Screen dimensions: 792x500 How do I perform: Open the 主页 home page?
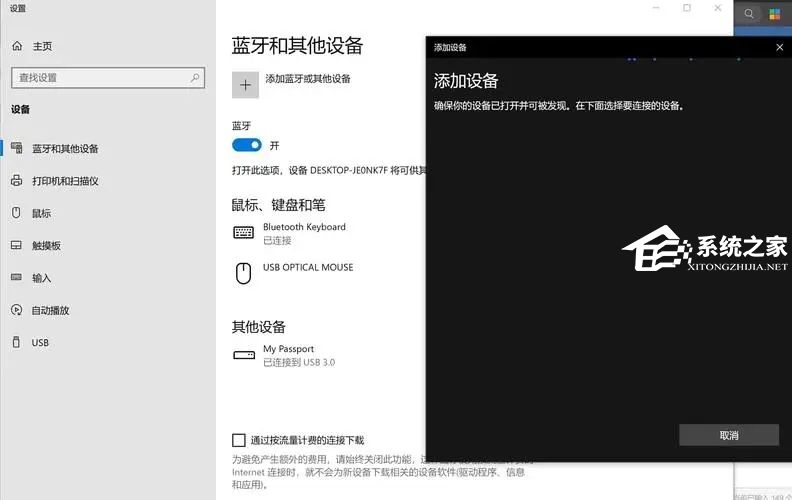pos(42,46)
